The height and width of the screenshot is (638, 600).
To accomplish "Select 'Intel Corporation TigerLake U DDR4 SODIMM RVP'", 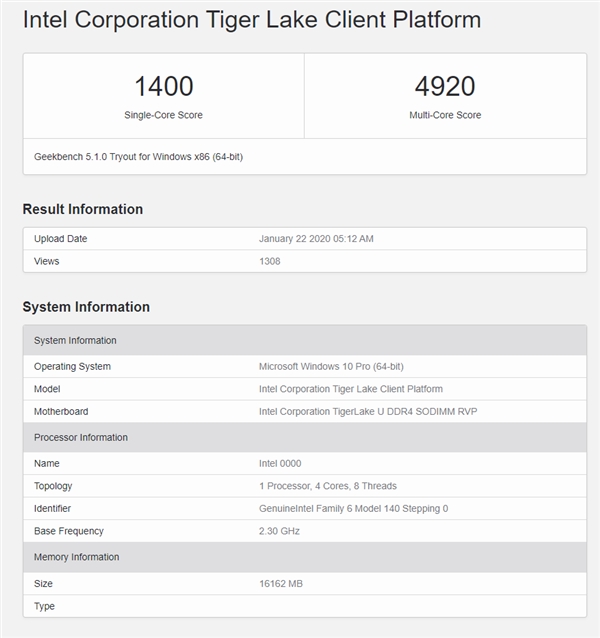I will 368,412.
